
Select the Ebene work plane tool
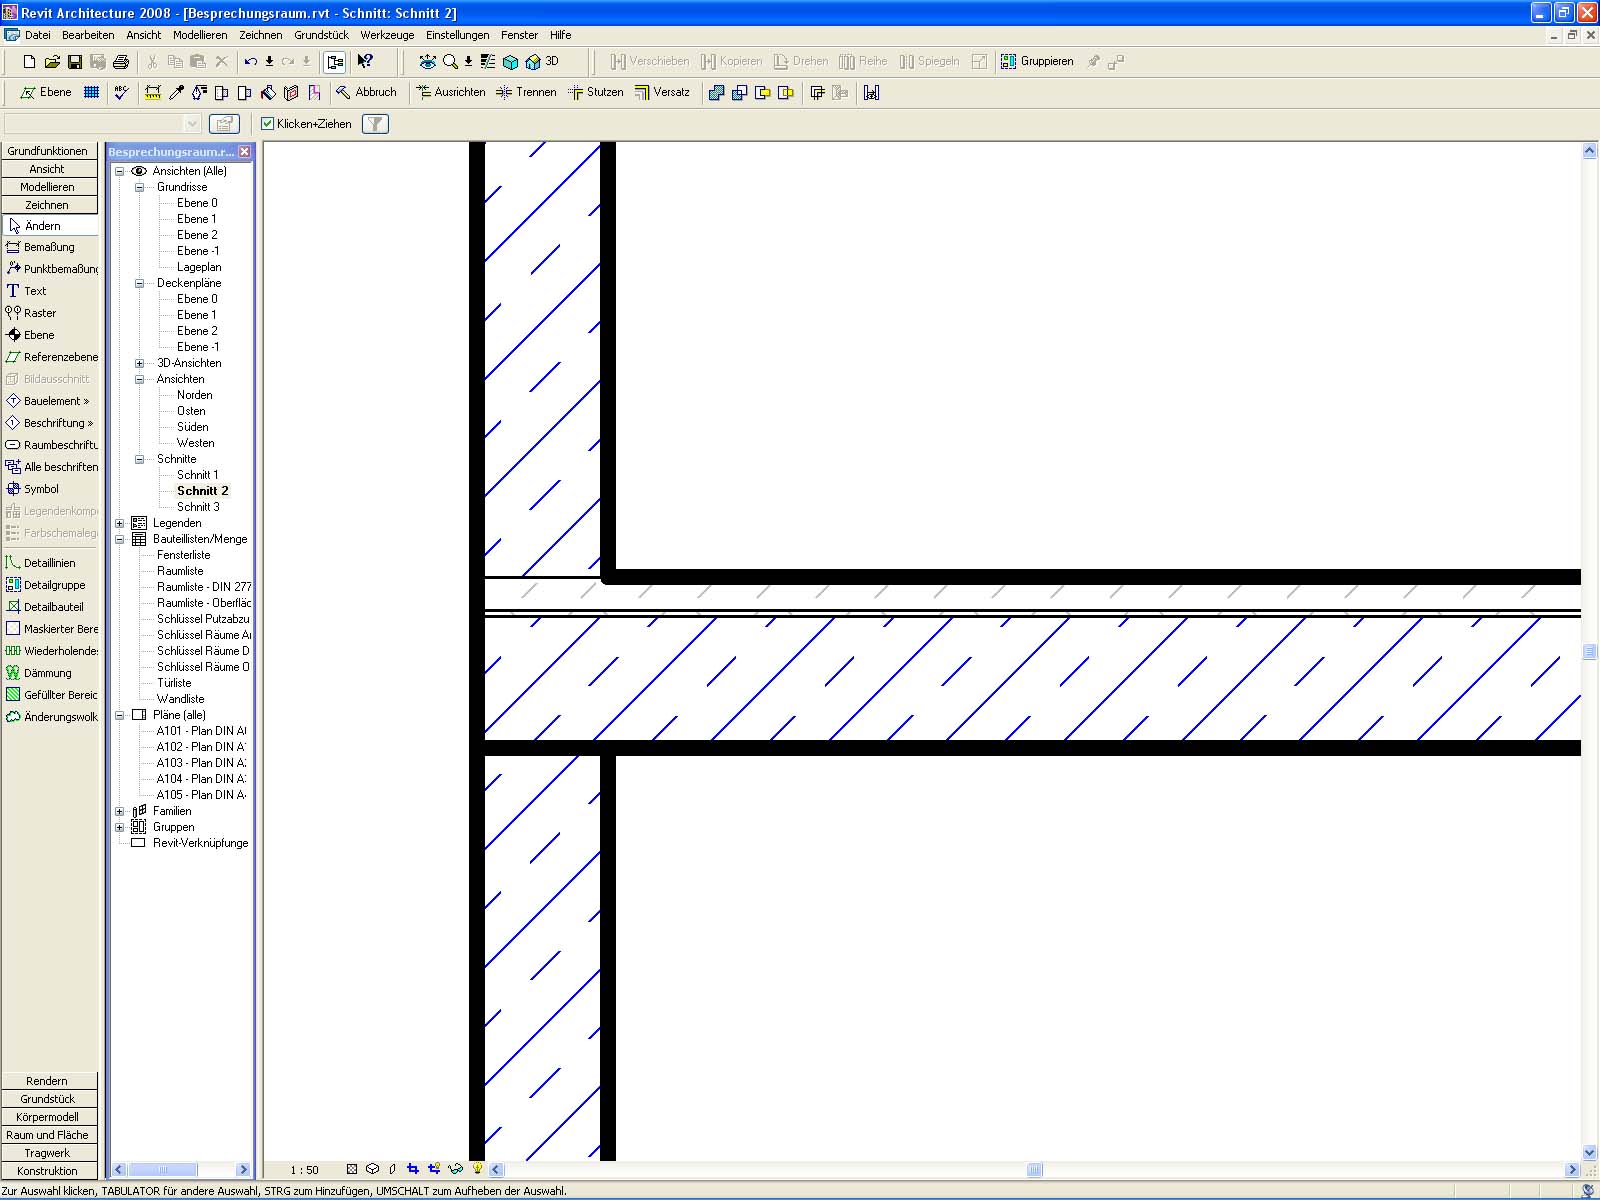tap(46, 92)
